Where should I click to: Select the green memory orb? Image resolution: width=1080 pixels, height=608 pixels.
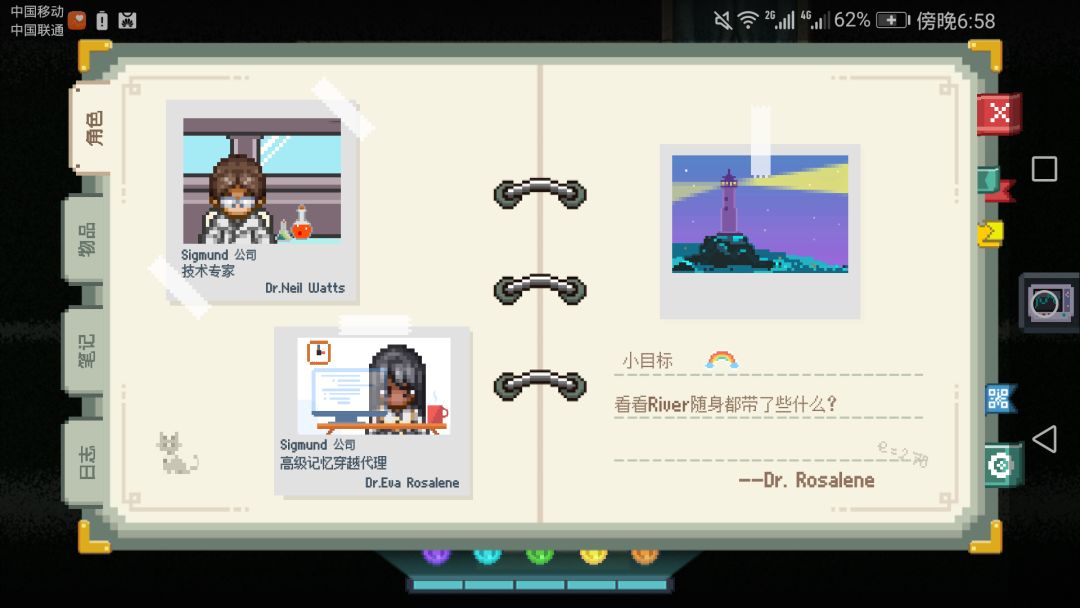click(540, 555)
